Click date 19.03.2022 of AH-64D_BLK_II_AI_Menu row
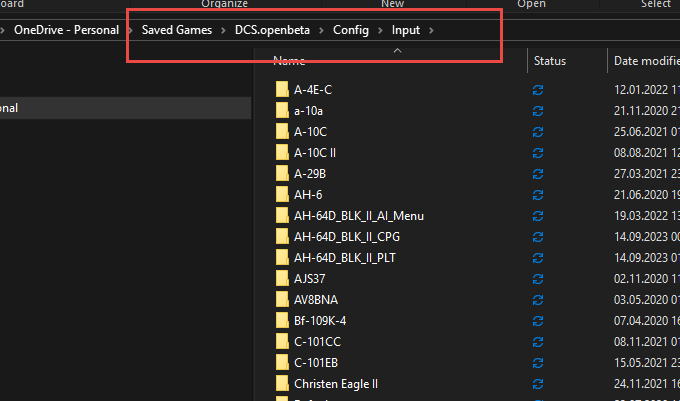Image resolution: width=680 pixels, height=401 pixels. click(641, 216)
